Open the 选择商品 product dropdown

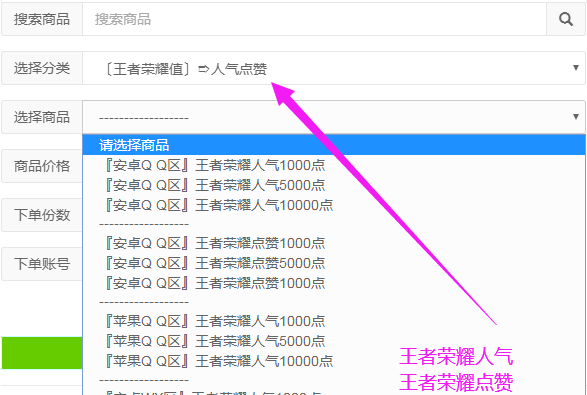(334, 117)
